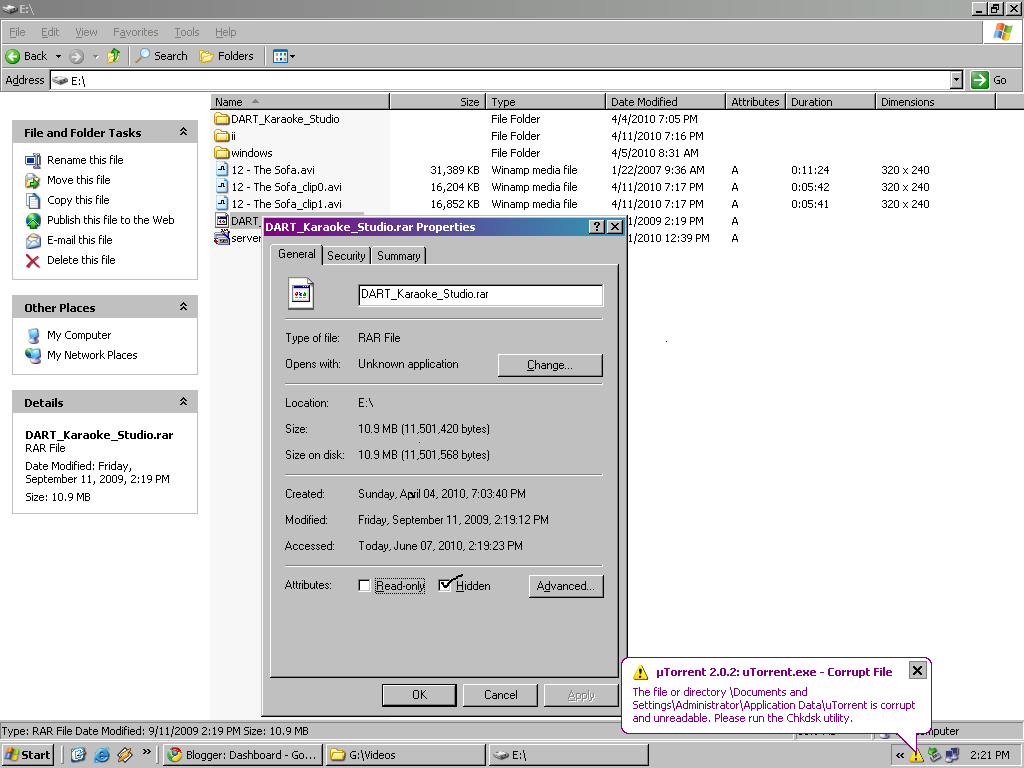Open the Help menu
This screenshot has width=1024, height=768.
click(225, 32)
